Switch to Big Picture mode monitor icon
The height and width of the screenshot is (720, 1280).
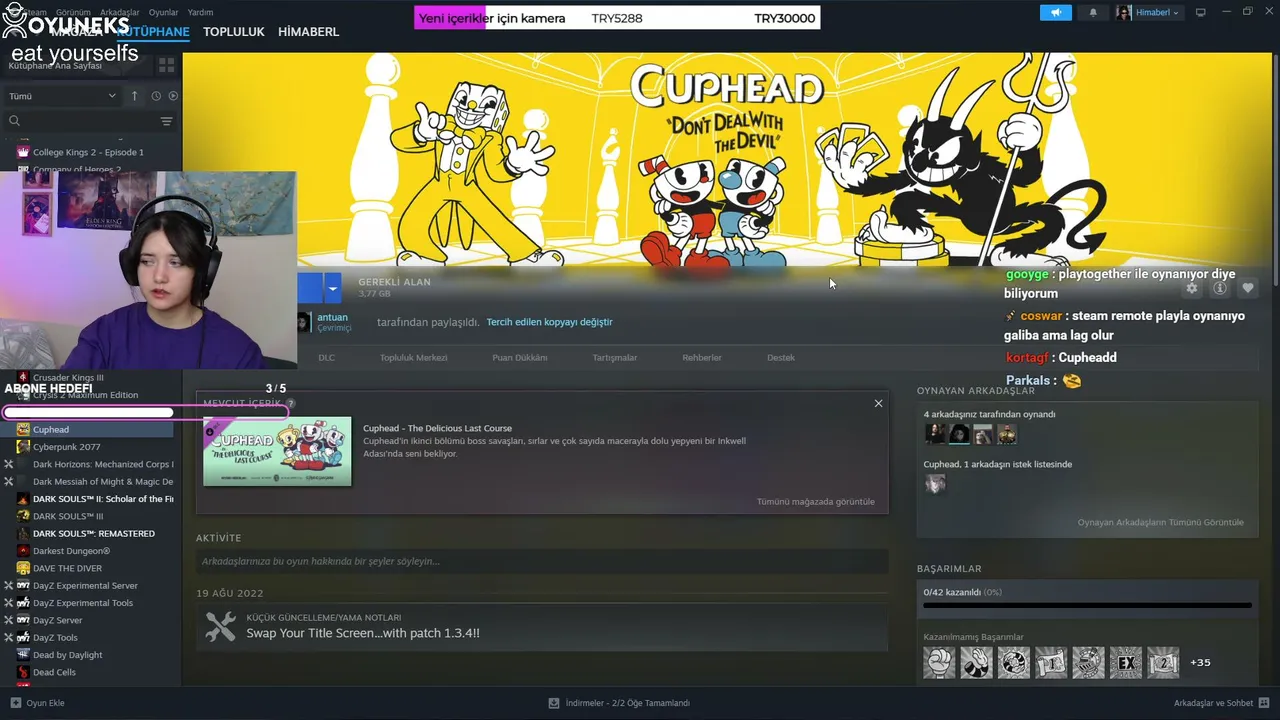click(x=1201, y=12)
